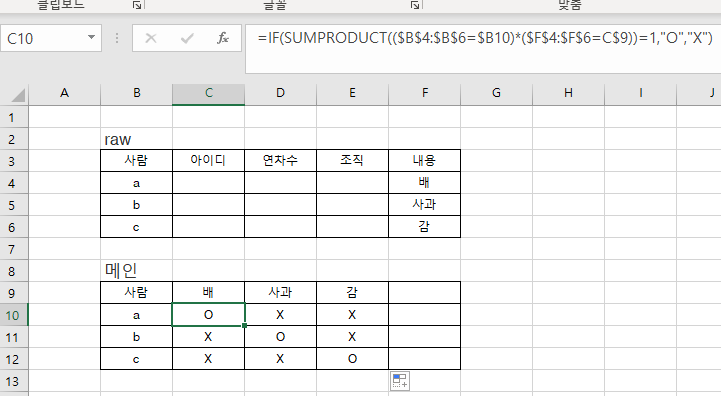Select column F header

coord(424,93)
